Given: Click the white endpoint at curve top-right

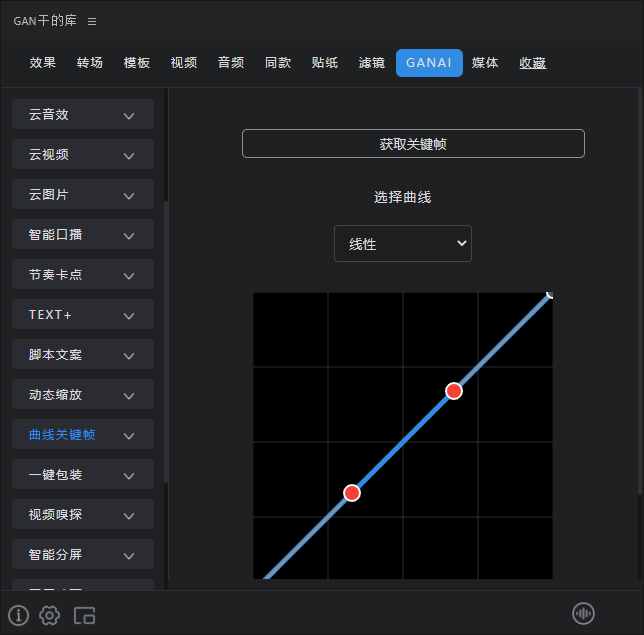Looking at the screenshot, I should (x=550, y=294).
